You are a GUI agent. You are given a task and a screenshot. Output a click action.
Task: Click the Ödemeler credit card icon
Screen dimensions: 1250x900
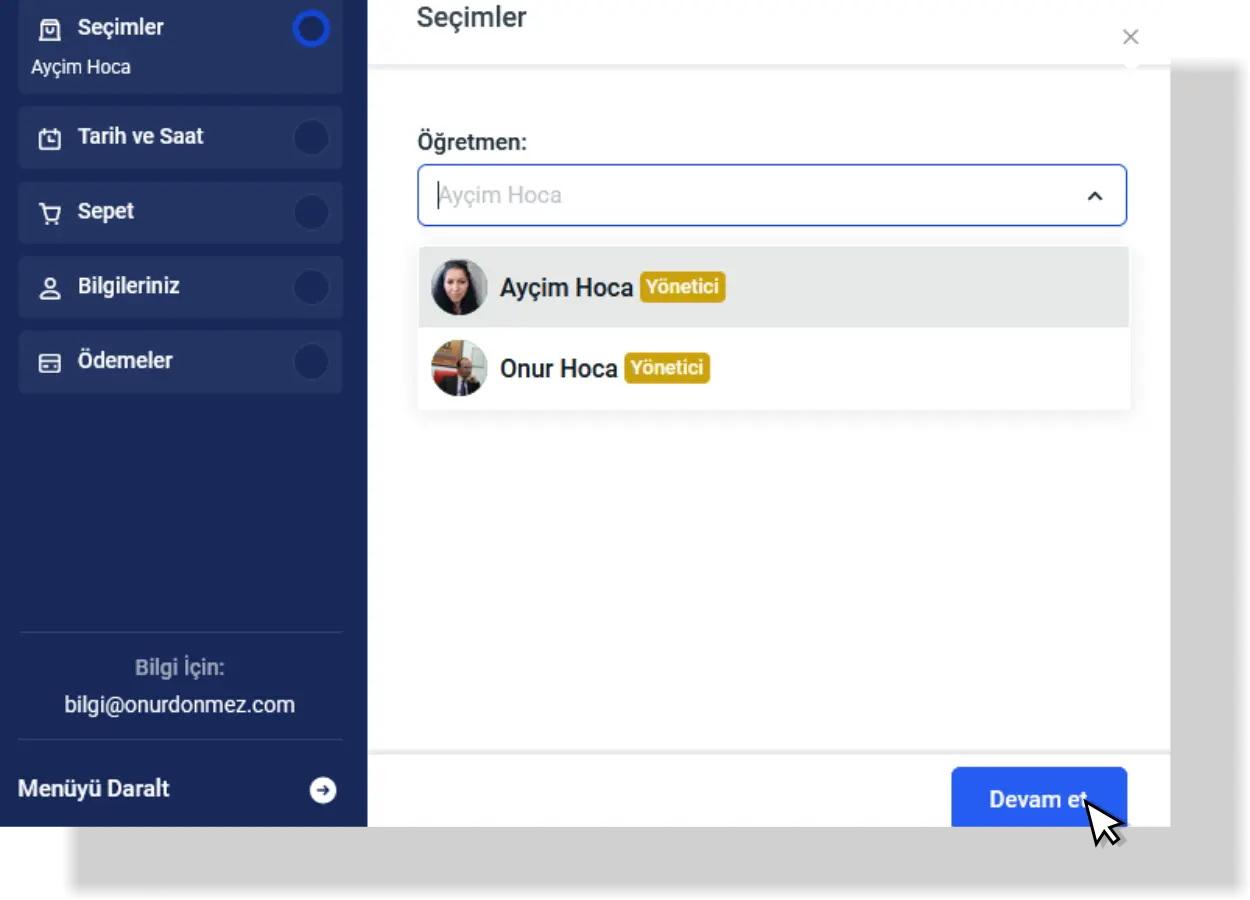[x=49, y=362]
